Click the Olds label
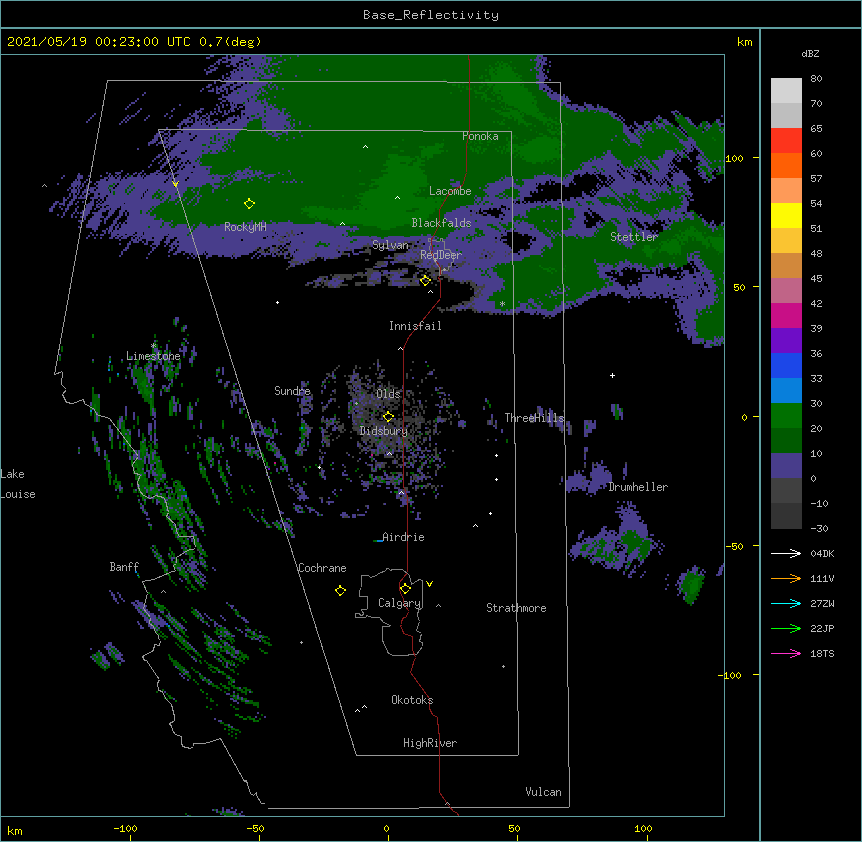The image size is (862, 842). [x=388, y=394]
